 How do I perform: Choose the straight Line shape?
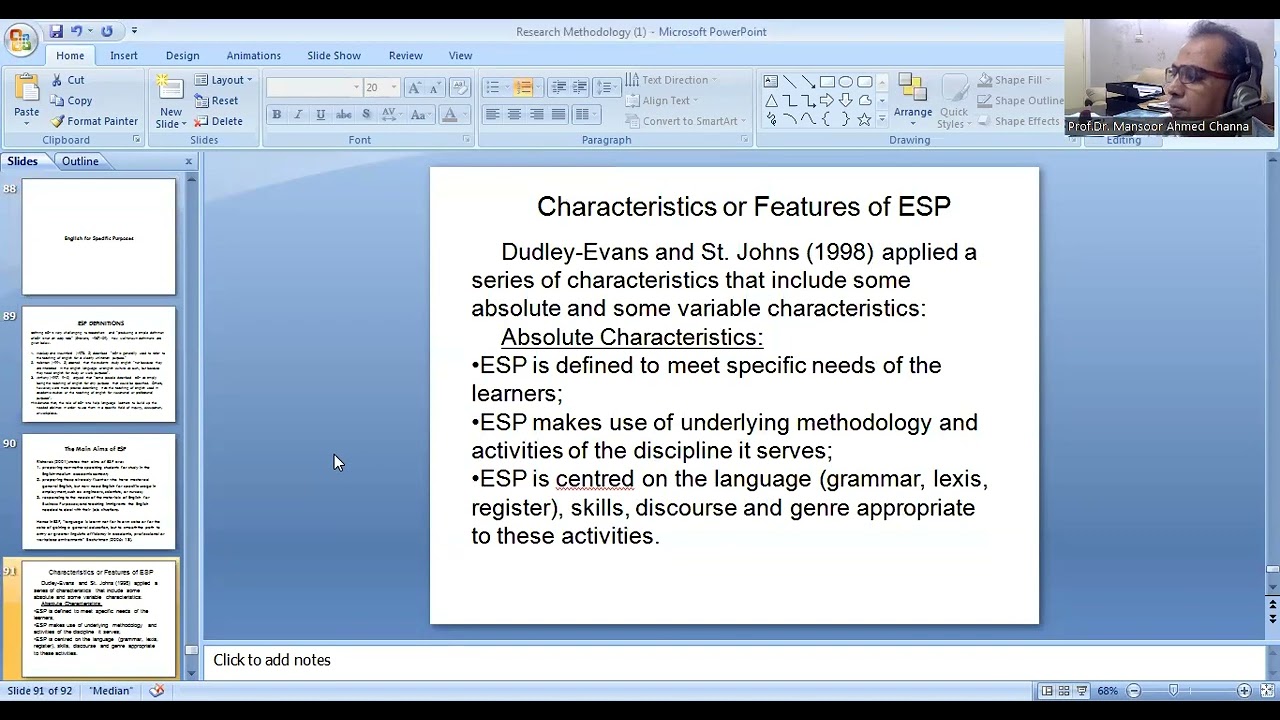pos(789,81)
